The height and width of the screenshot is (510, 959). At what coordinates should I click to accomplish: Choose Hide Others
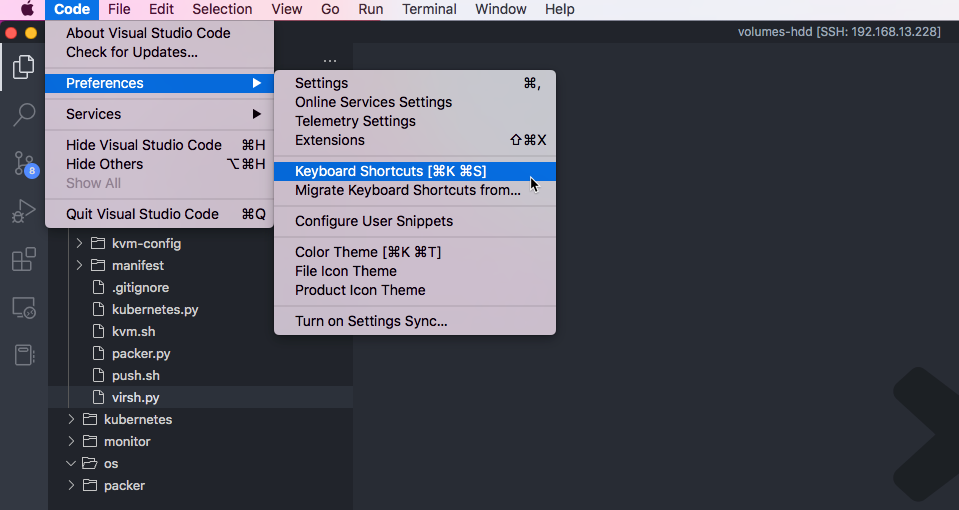[160, 164]
